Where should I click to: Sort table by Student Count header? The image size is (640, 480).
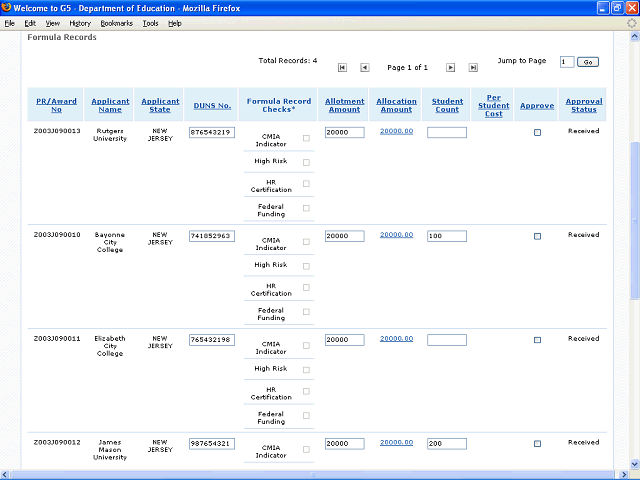[447, 105]
